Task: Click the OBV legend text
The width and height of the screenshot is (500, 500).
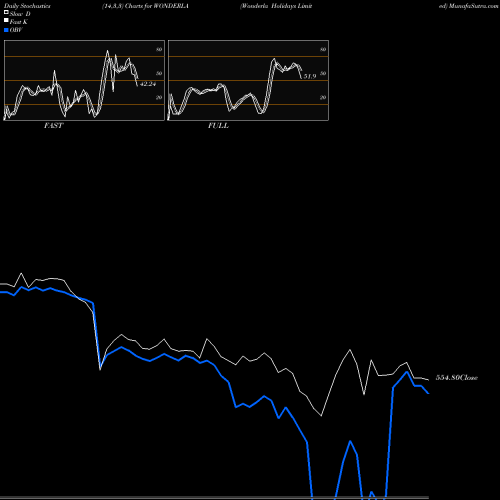Action: (16, 30)
